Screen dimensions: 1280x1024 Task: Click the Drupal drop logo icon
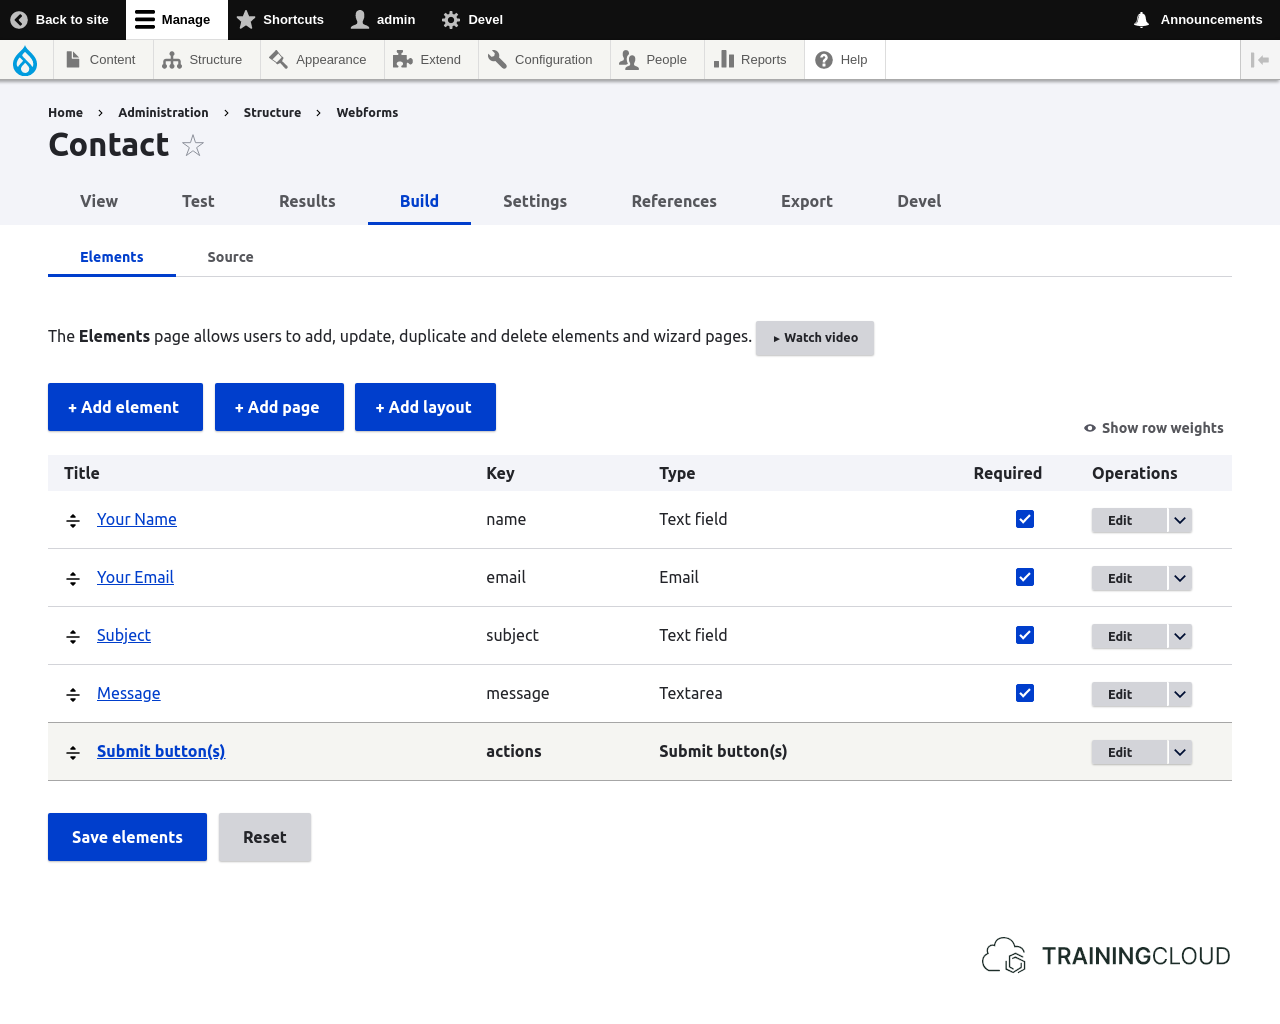pyautogui.click(x=25, y=60)
